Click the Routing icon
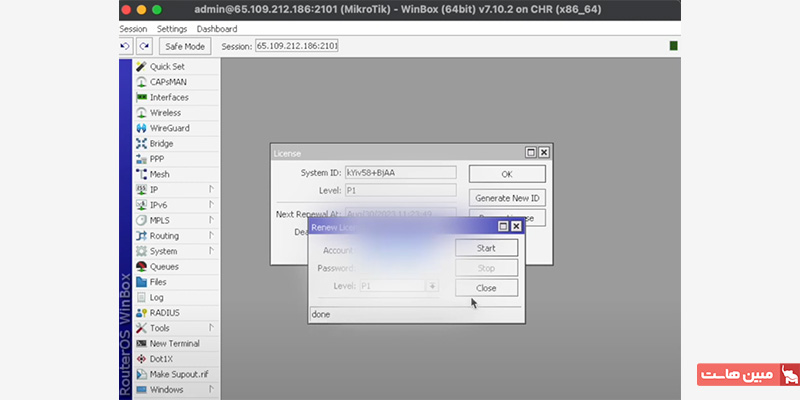Image resolution: width=800 pixels, height=400 pixels. pyautogui.click(x=141, y=236)
